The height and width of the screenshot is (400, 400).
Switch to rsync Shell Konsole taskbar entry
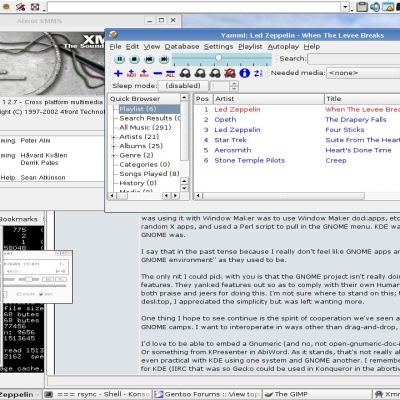(x=98, y=394)
